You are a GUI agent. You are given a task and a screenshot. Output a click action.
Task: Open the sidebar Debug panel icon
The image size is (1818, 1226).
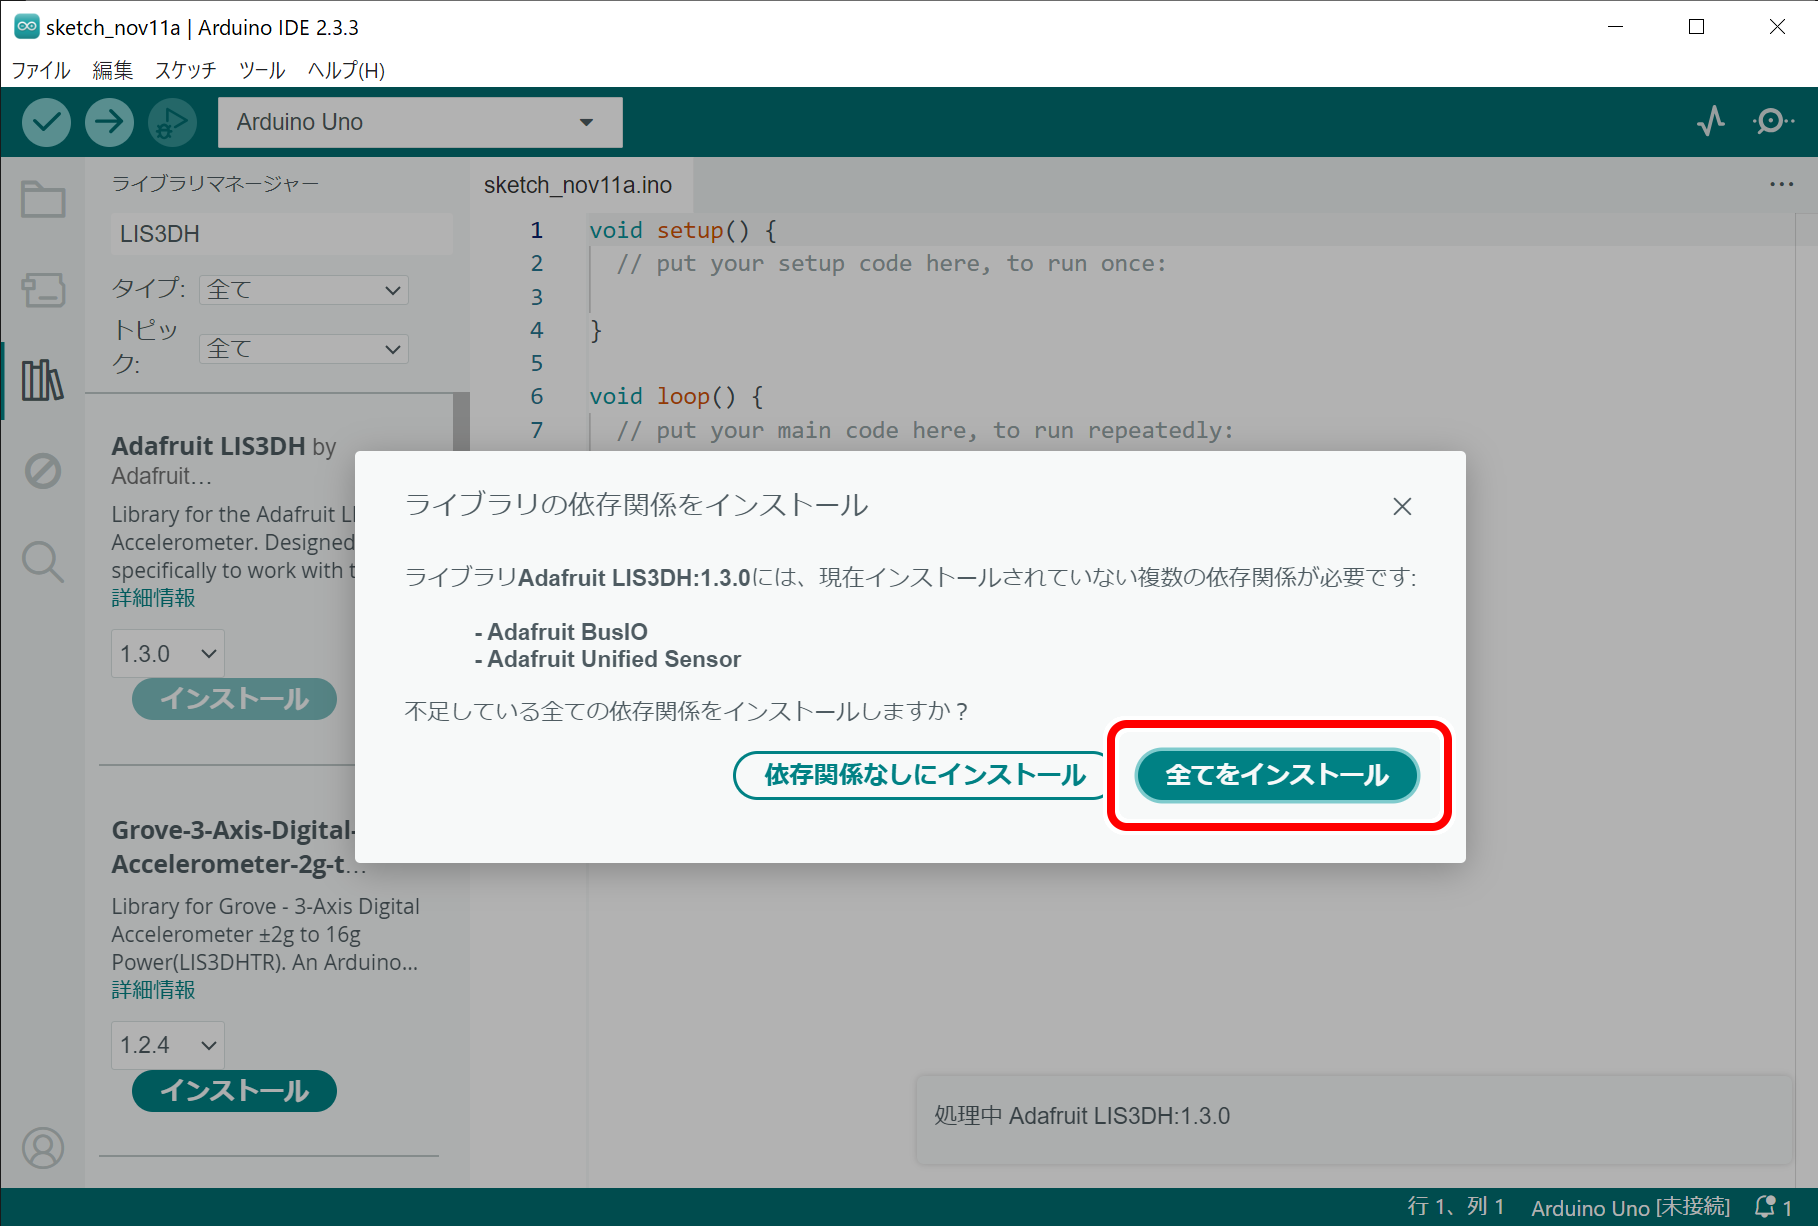(43, 470)
